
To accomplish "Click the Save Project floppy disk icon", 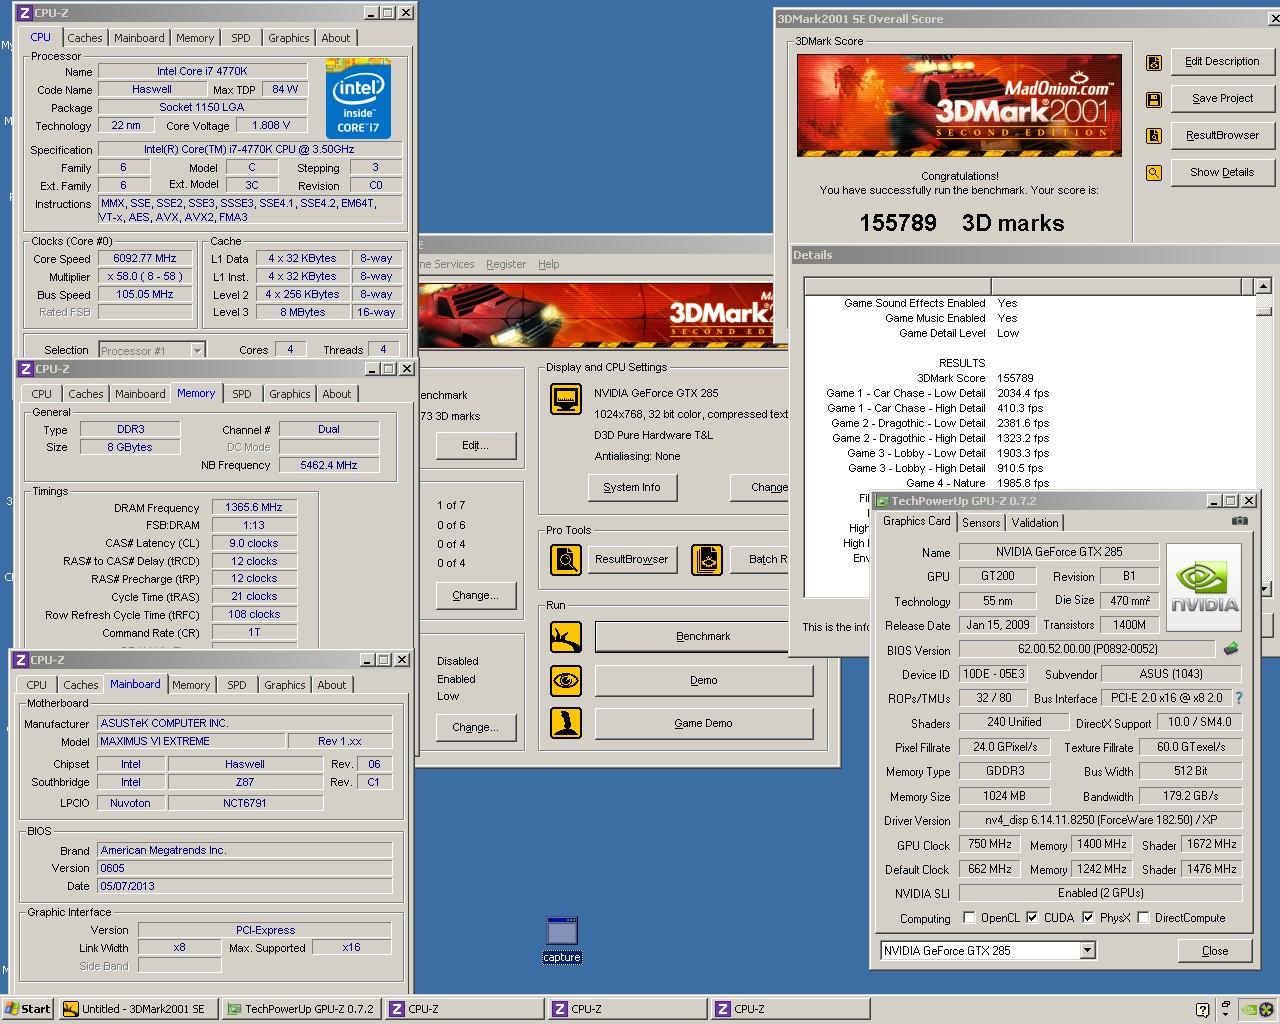I will (x=1154, y=99).
